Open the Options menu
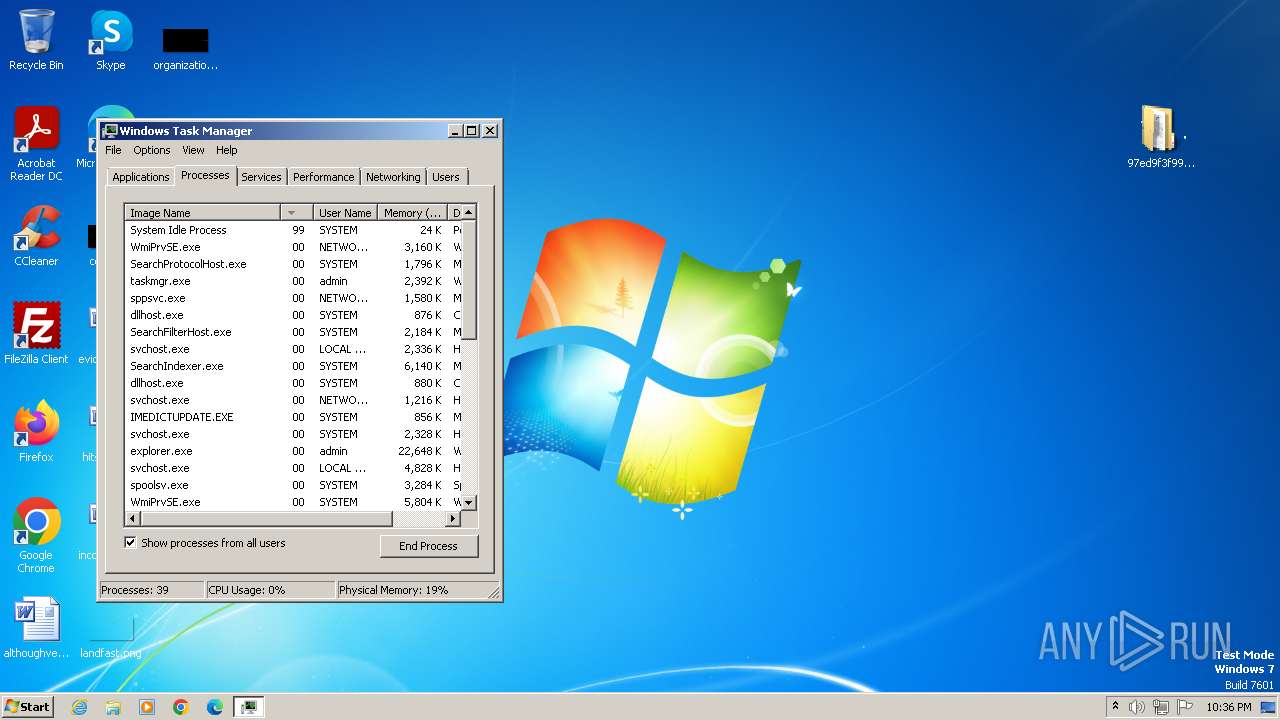The image size is (1280, 720). 152,150
